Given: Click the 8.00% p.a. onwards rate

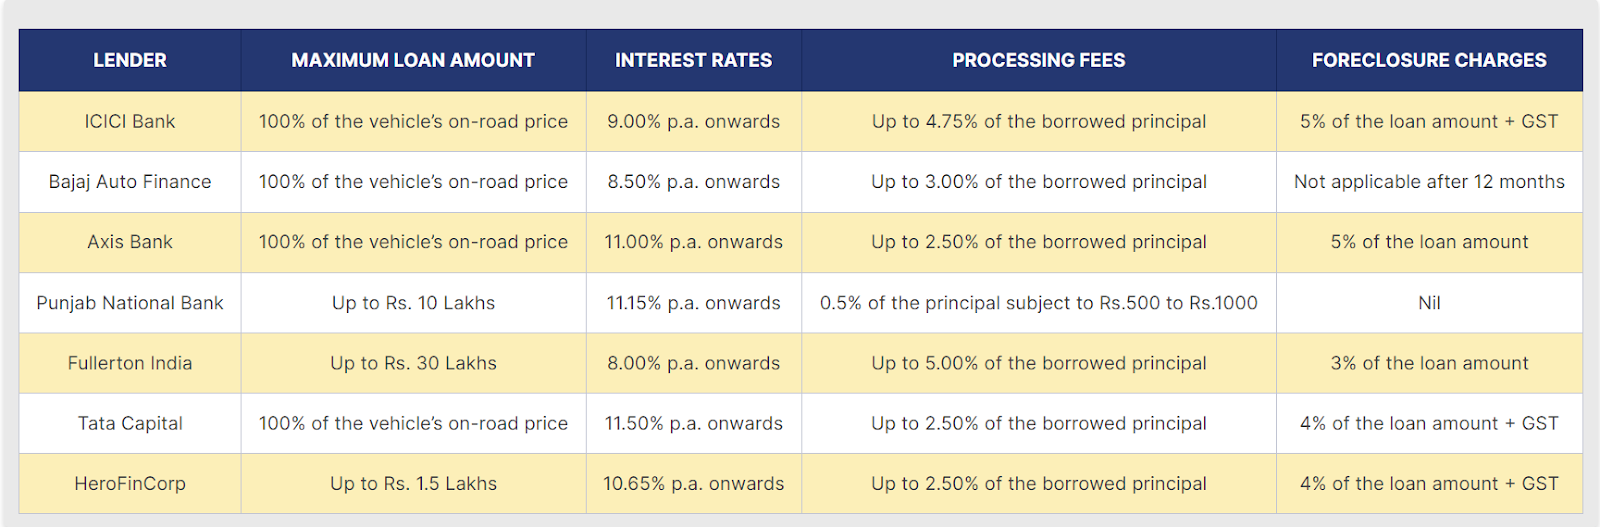Looking at the screenshot, I should point(693,363).
